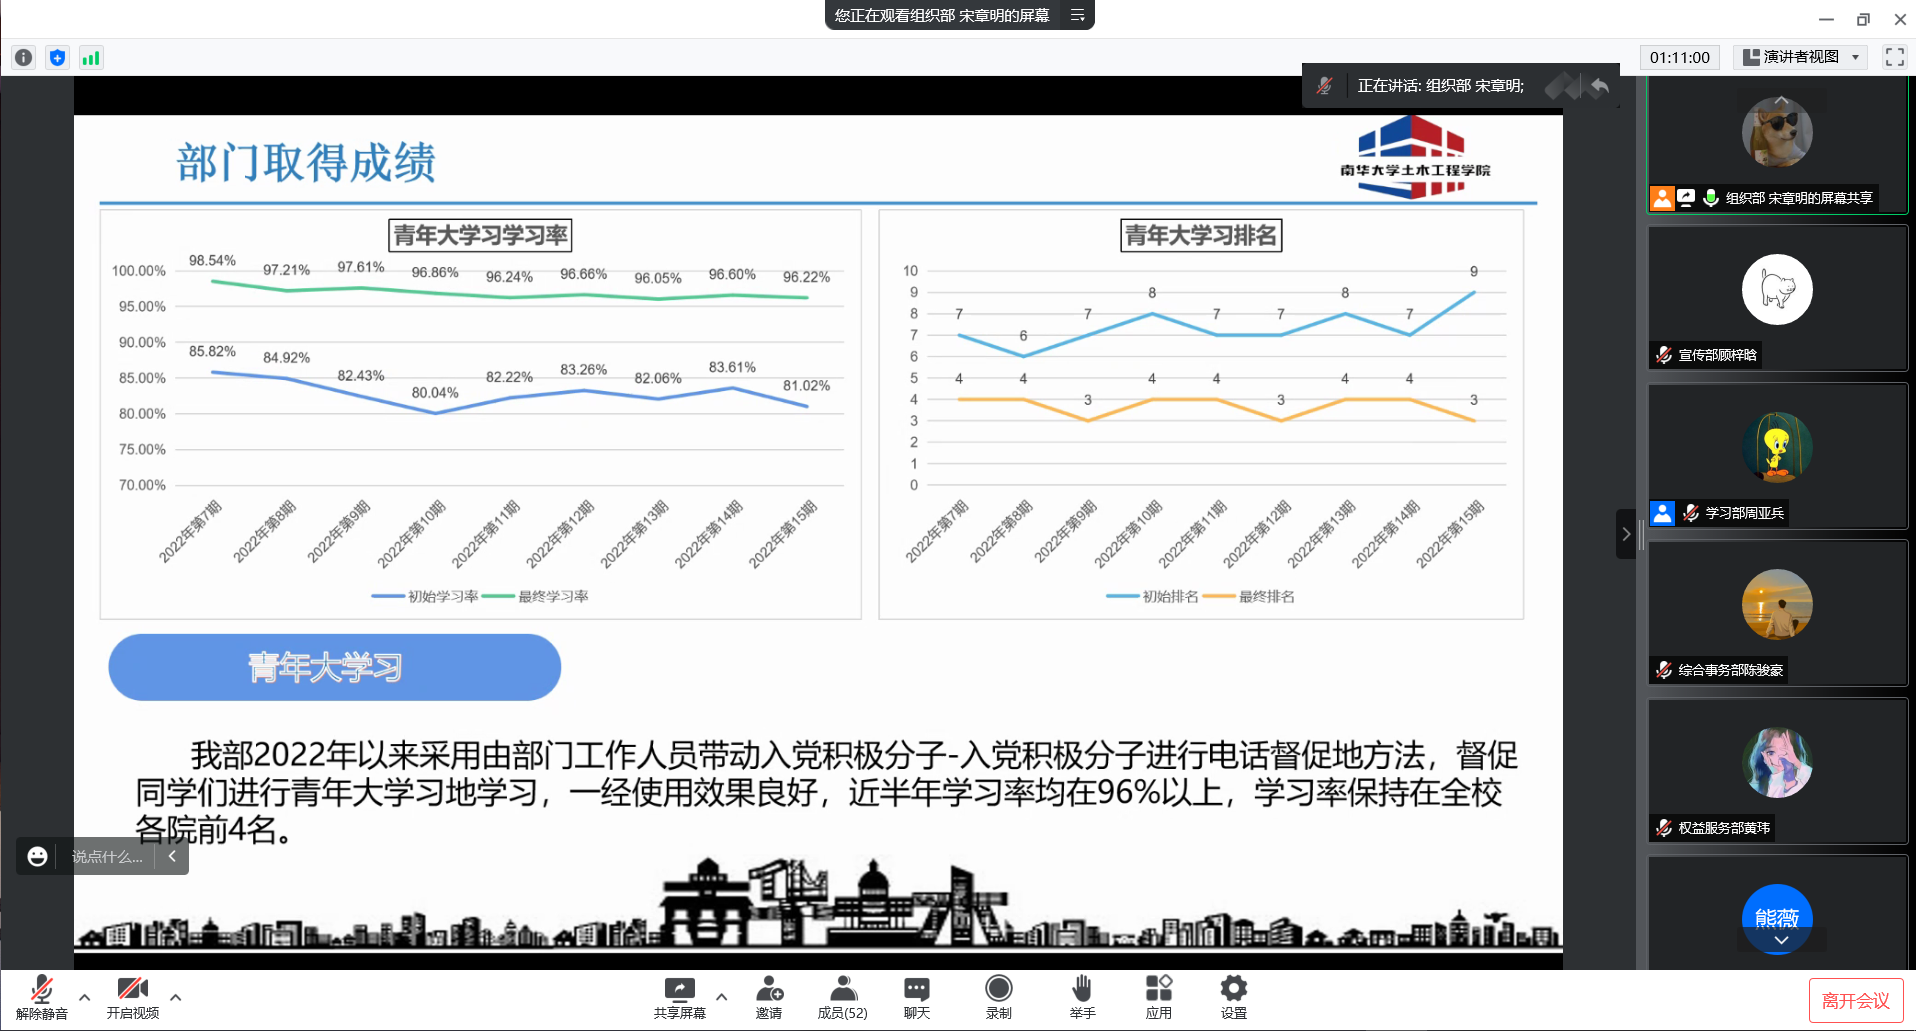Start recording with the 录制 button

pyautogui.click(x=998, y=997)
